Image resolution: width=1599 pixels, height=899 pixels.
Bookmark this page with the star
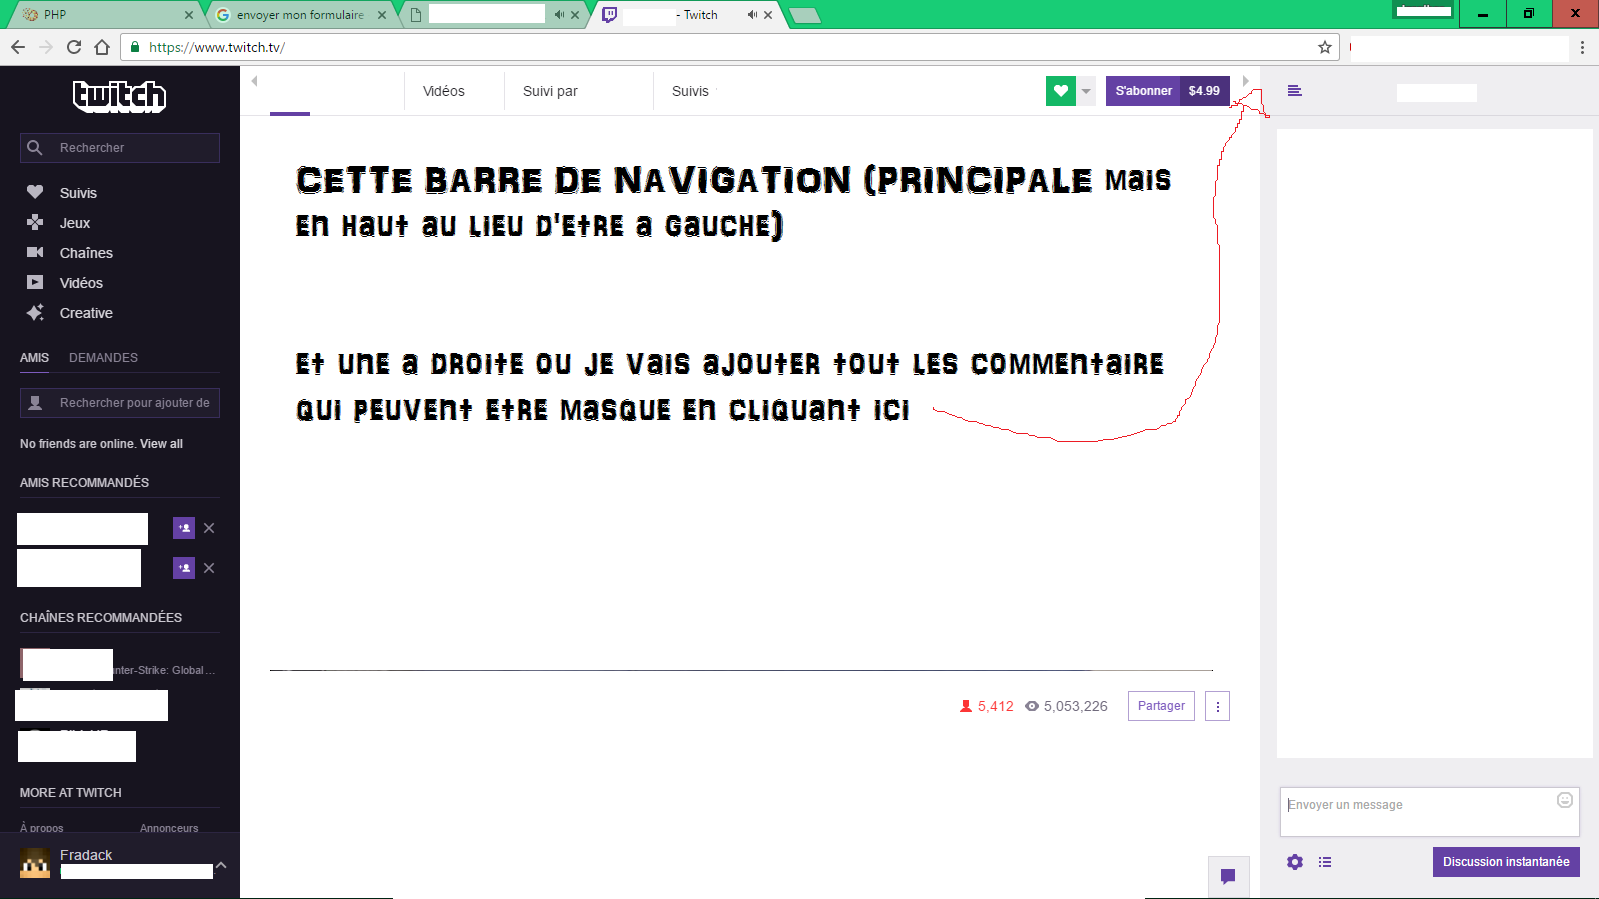(x=1325, y=47)
